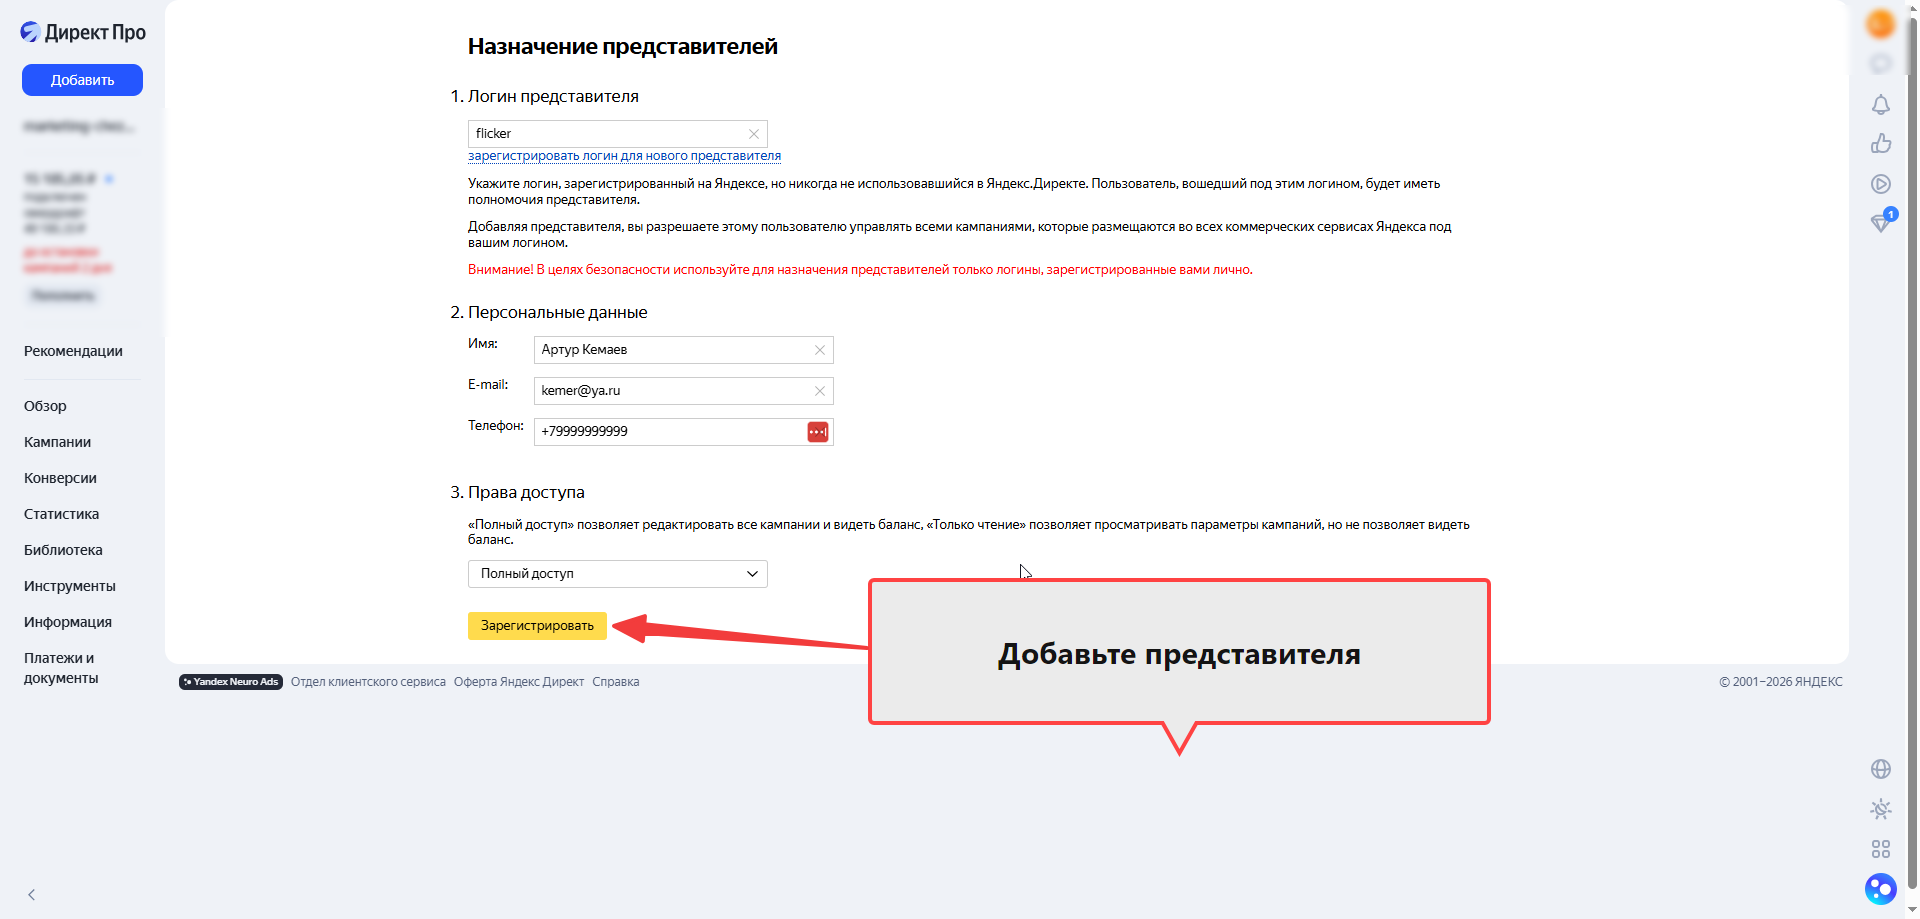Viewport: 1920px width, 919px height.
Task: Click the thumbs-up feedback icon
Action: (1880, 144)
